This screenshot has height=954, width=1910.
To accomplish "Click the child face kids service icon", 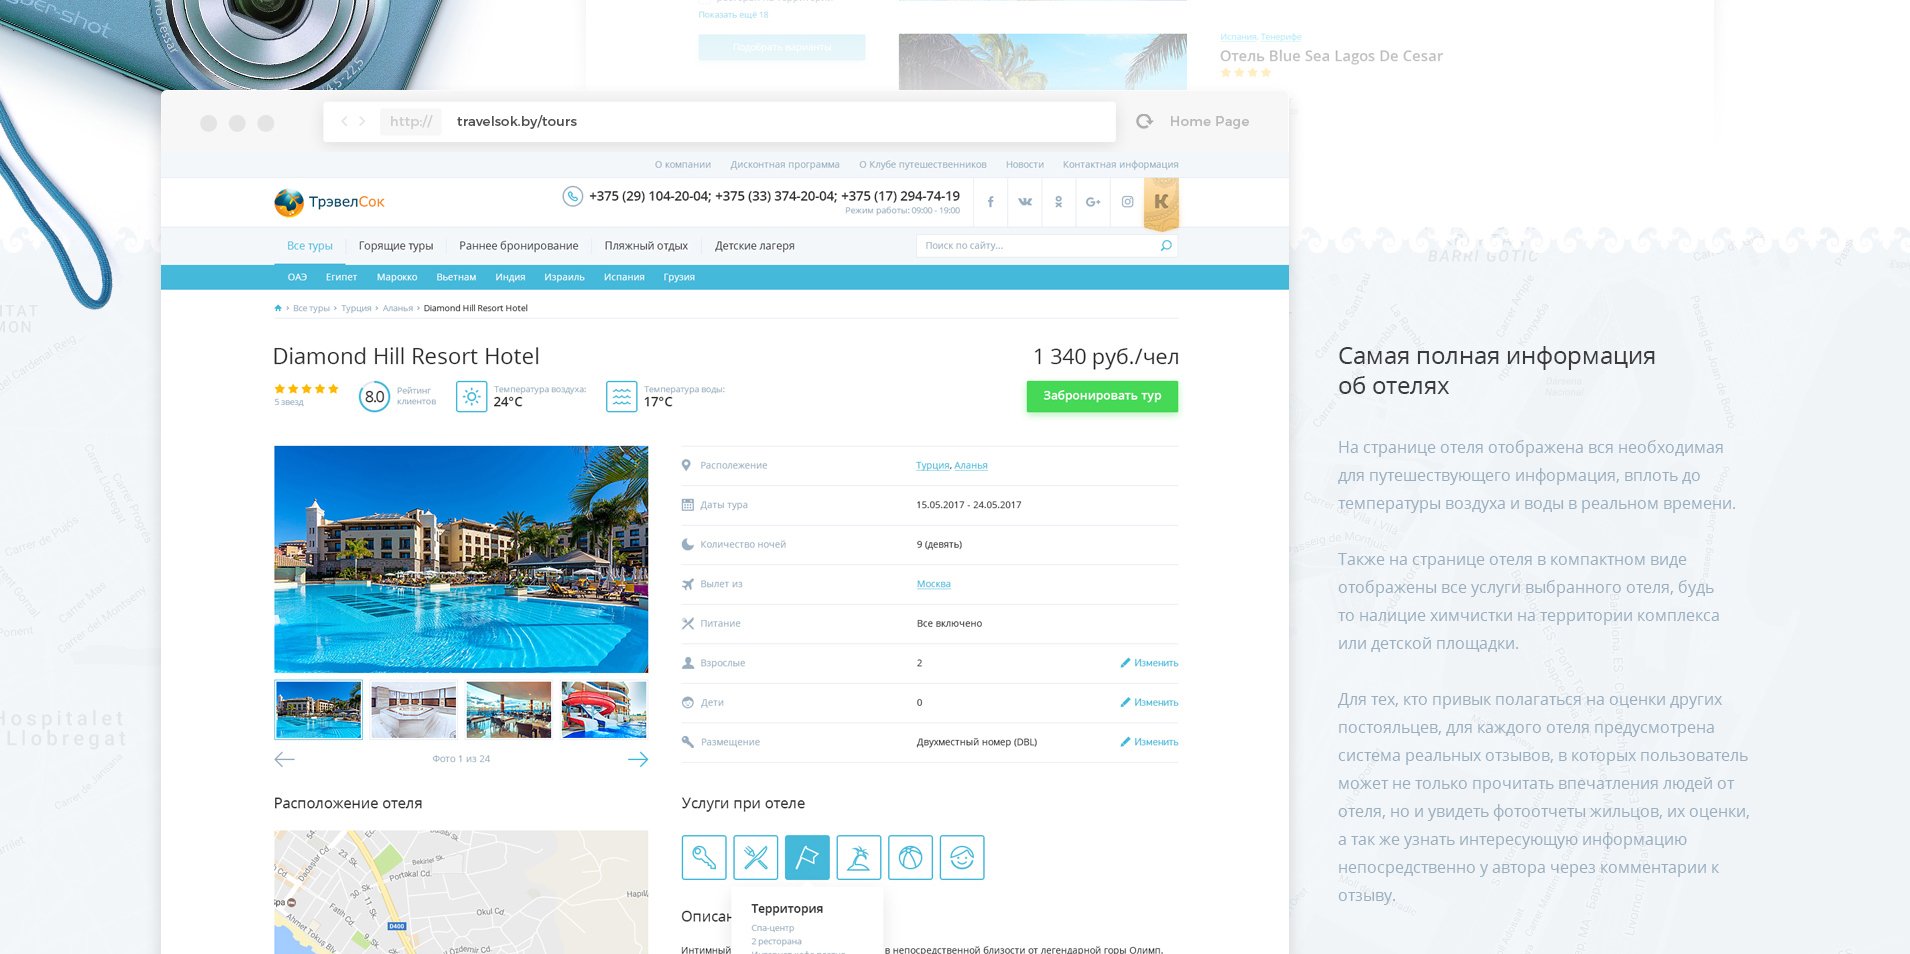I will tap(962, 858).
